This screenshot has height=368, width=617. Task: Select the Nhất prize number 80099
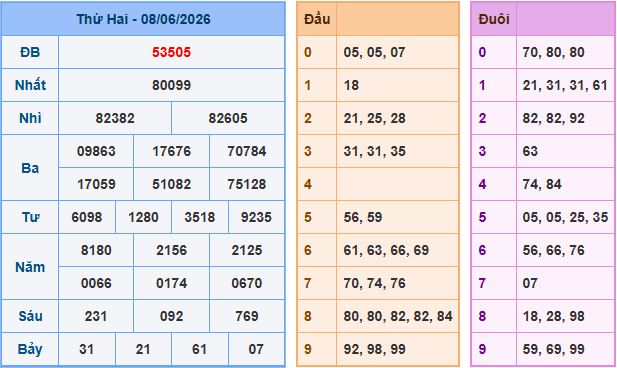172,85
